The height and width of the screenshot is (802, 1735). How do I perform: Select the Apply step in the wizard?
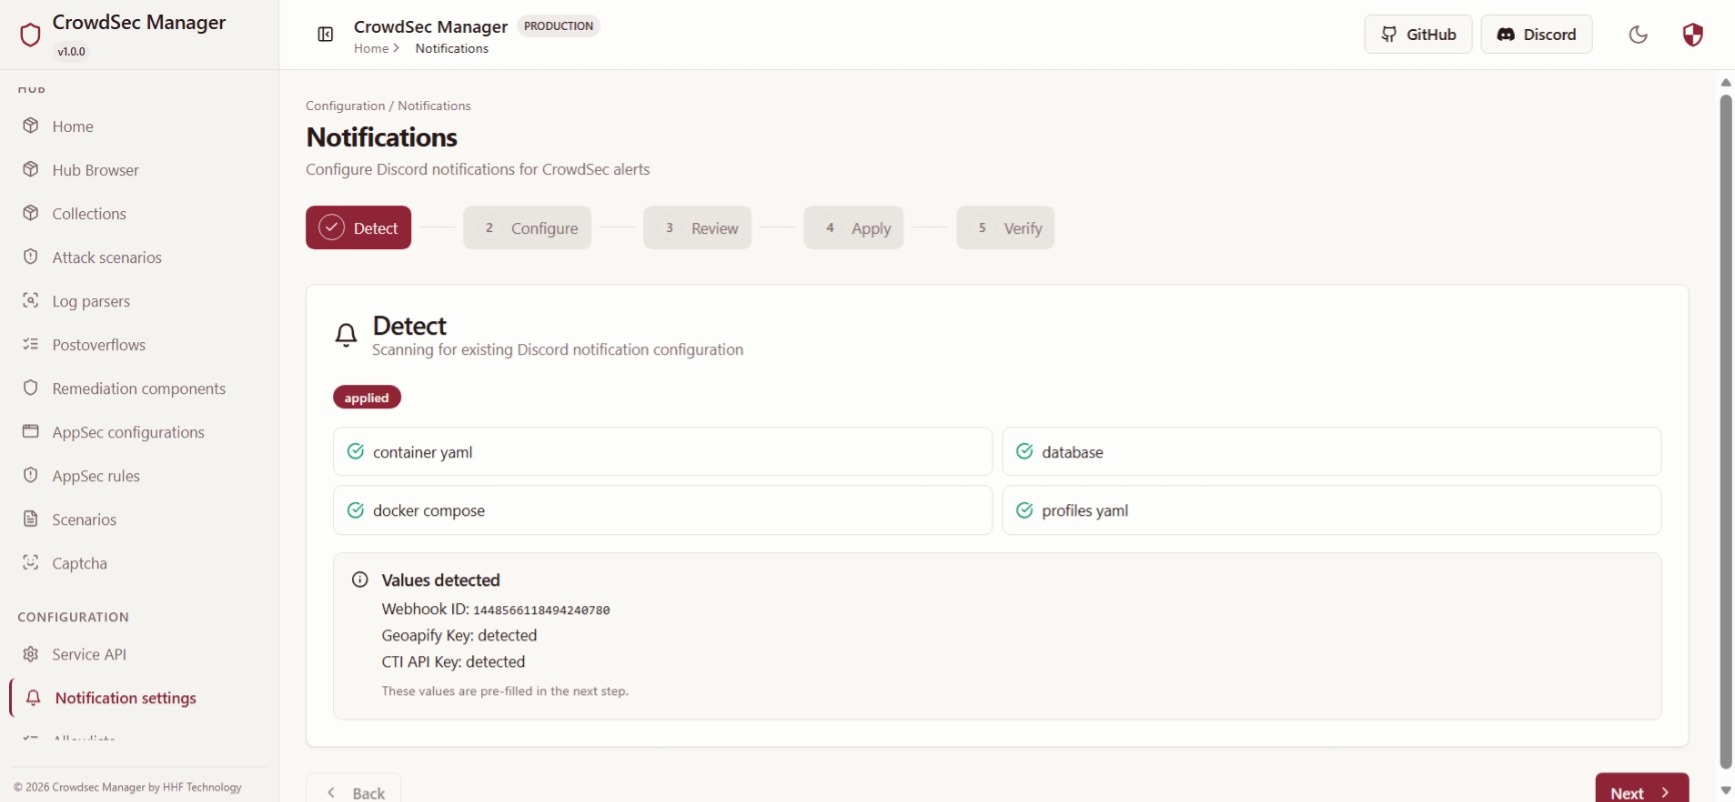(x=853, y=228)
